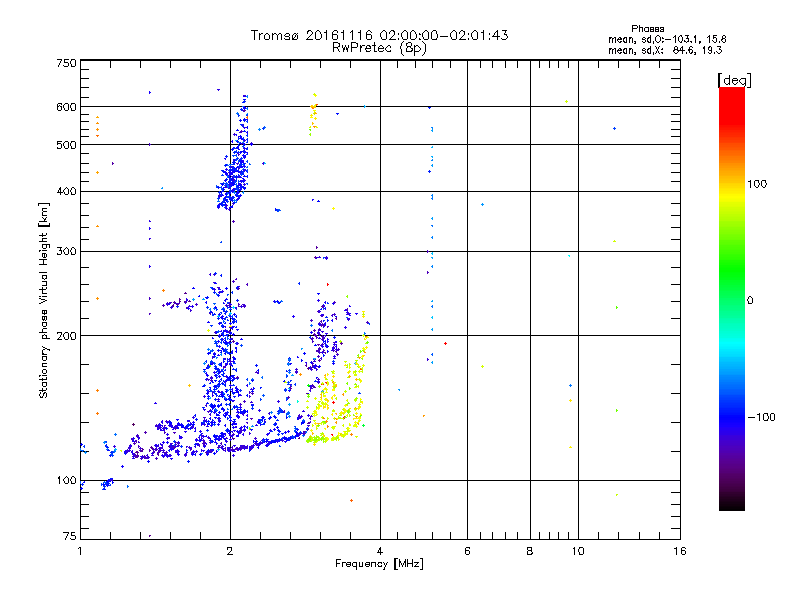Click the 'Frequency [MHz]' axis label
The image size is (800, 600).
click(379, 564)
